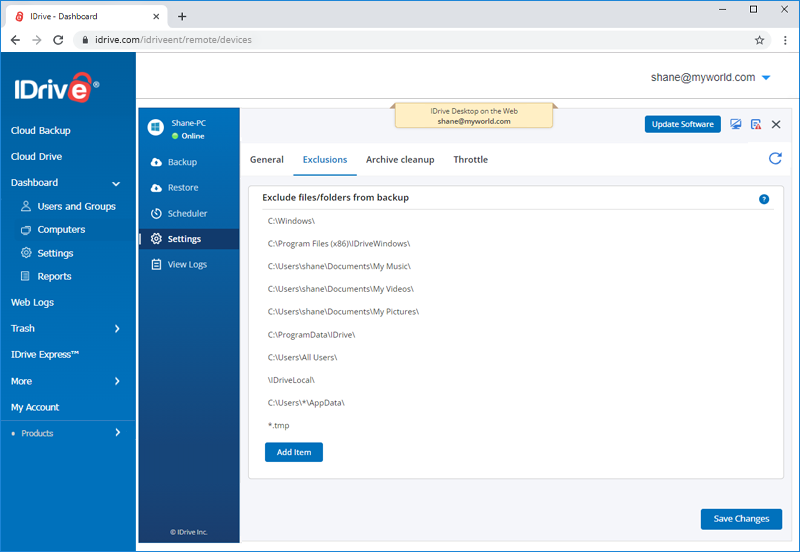The height and width of the screenshot is (552, 800).
Task: Select the C:\Windows\ exclusion entry
Action: tap(291, 221)
